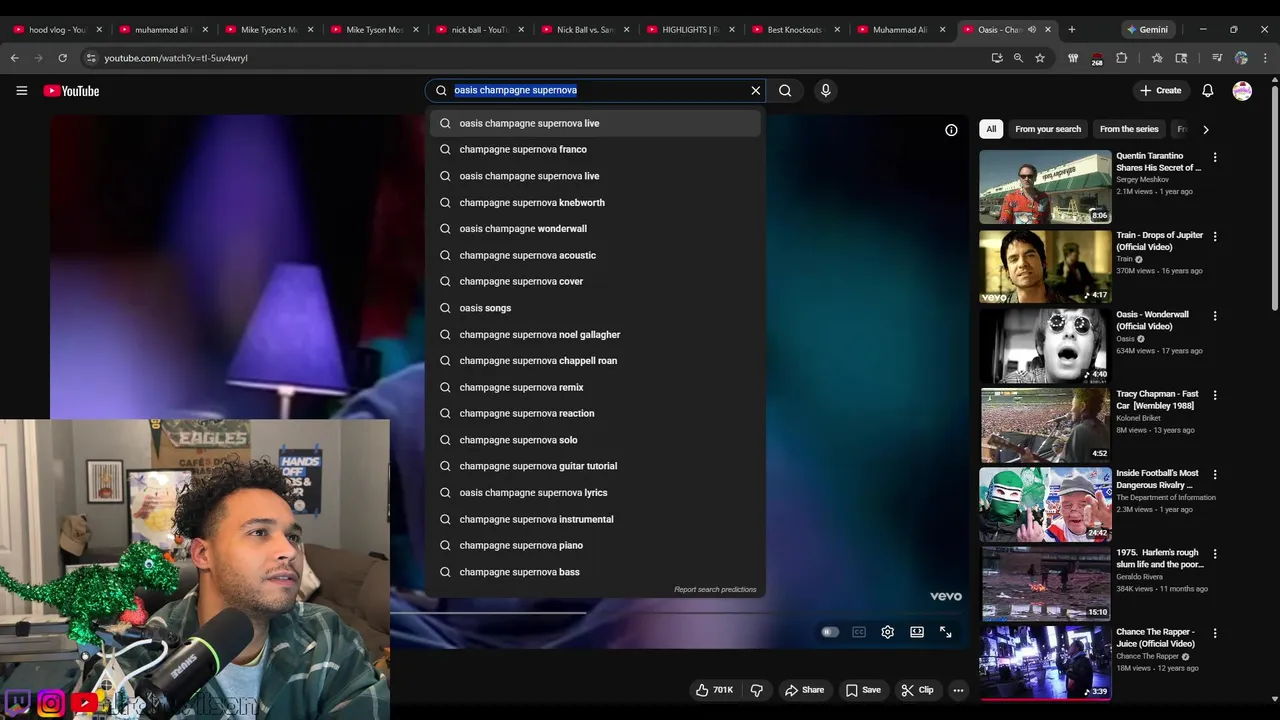
Task: Show the video info card icon
Action: [x=951, y=130]
